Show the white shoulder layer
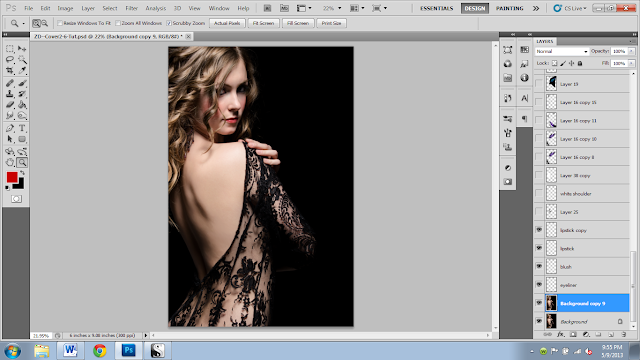 click(539, 193)
